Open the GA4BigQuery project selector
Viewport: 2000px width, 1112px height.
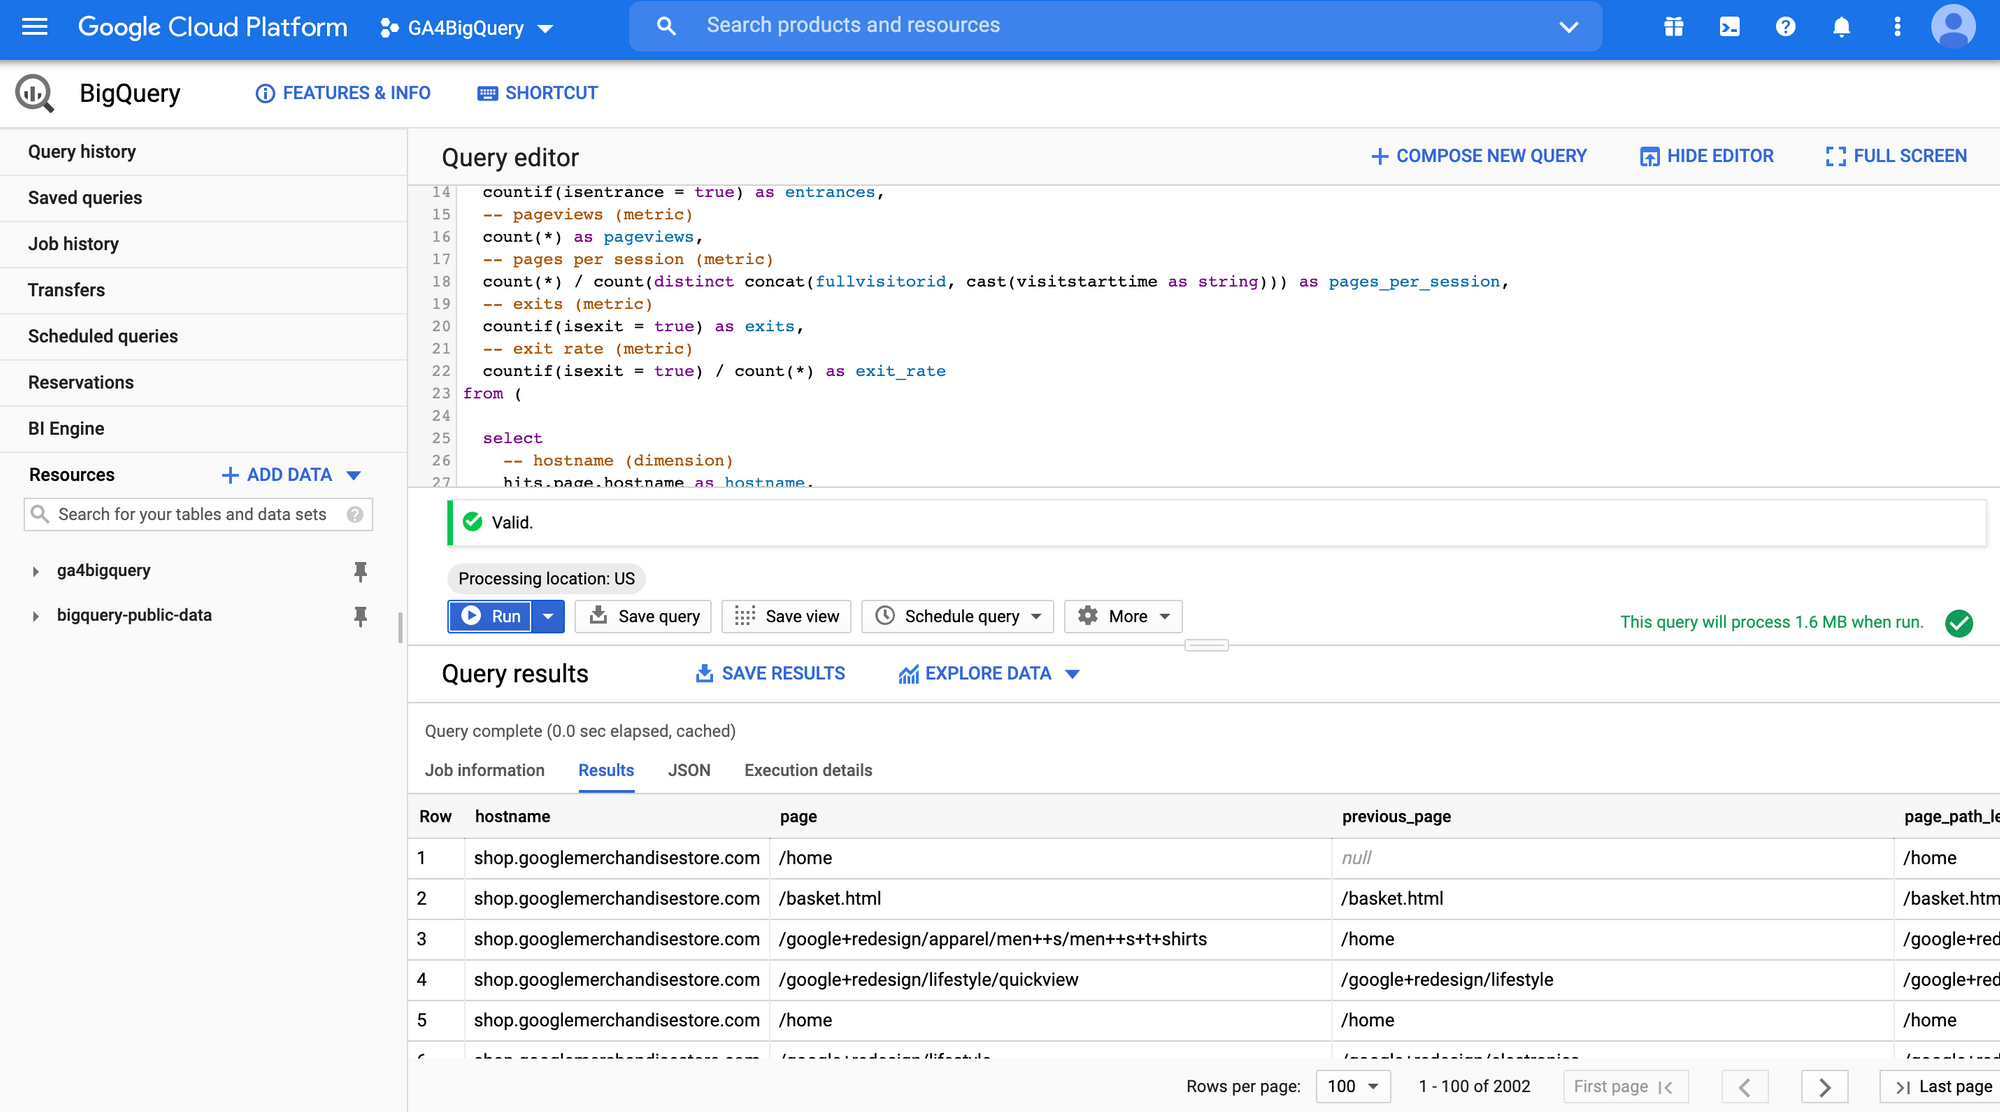click(467, 28)
